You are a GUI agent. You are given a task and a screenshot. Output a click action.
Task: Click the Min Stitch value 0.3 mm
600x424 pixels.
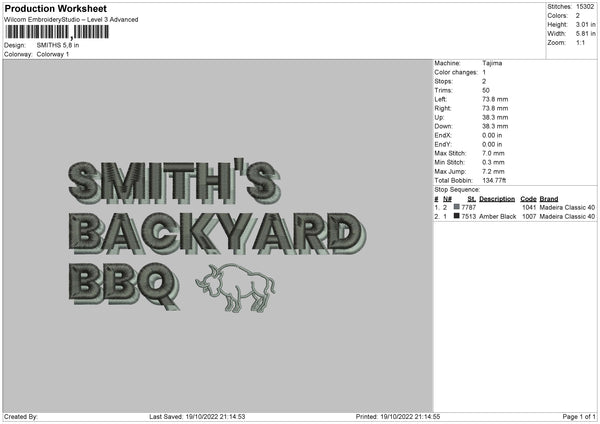pyautogui.click(x=493, y=162)
